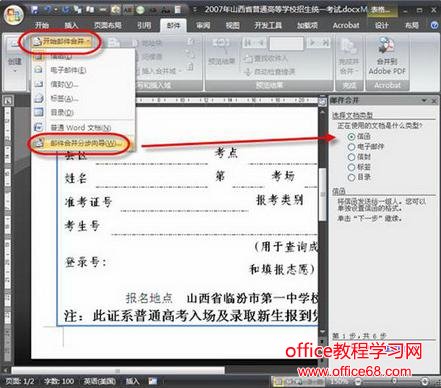The image size is (441, 388).
Task: Switch to the 开始 ribbon tab
Action: coord(42,25)
